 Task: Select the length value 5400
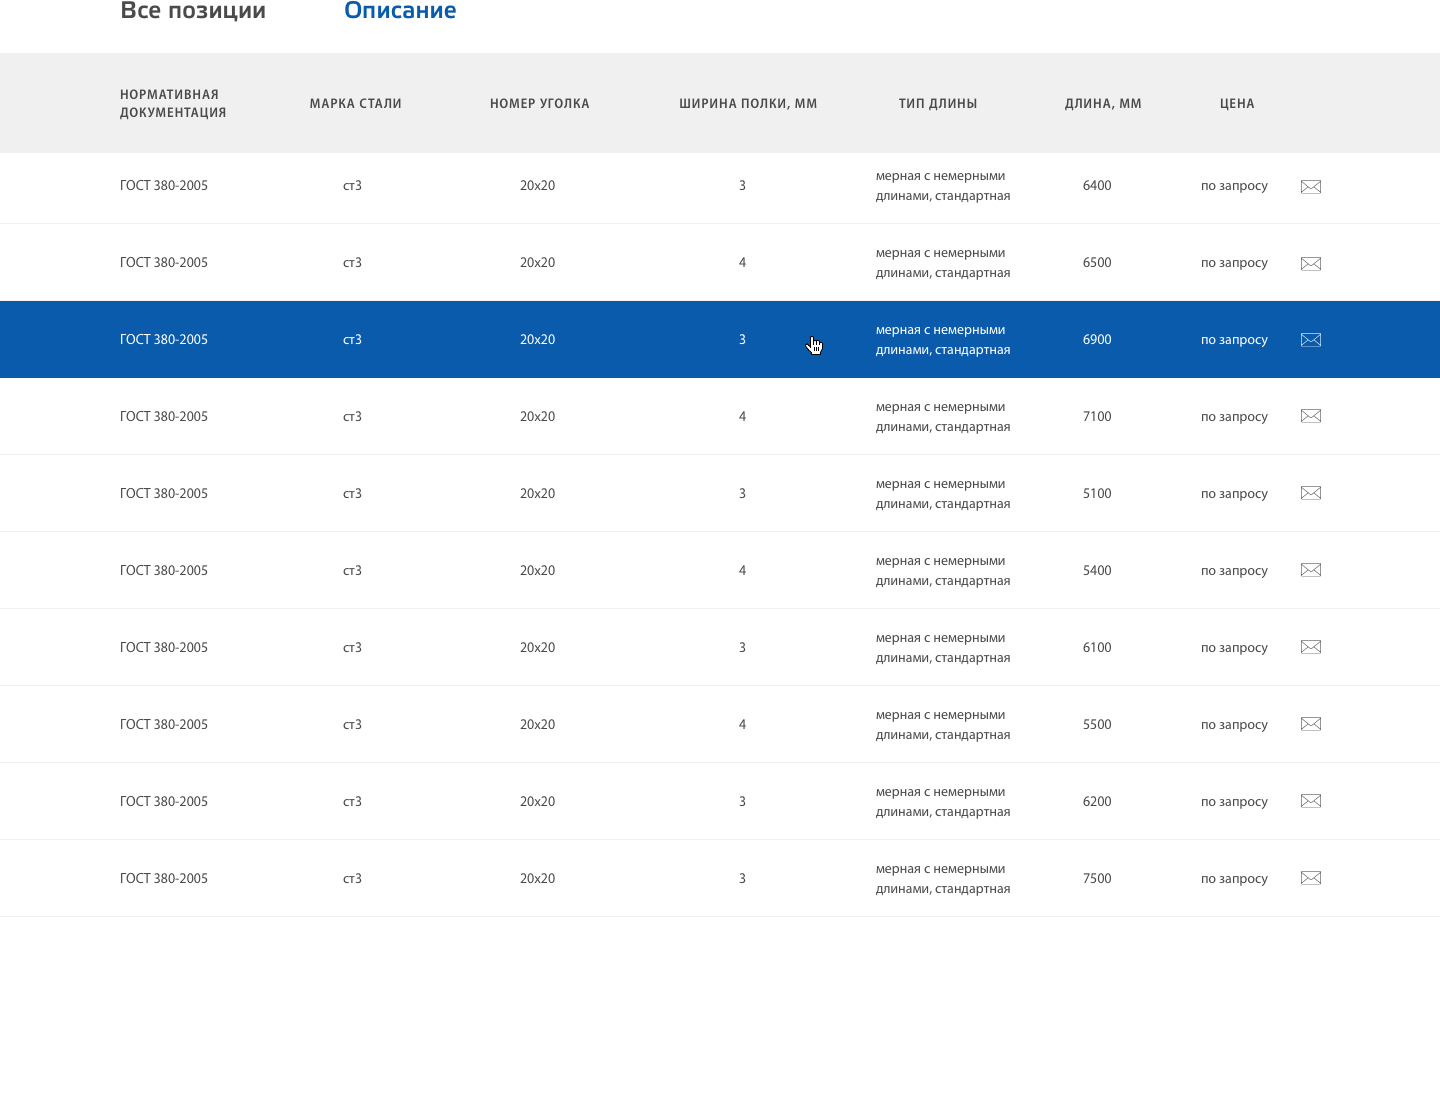click(x=1097, y=571)
